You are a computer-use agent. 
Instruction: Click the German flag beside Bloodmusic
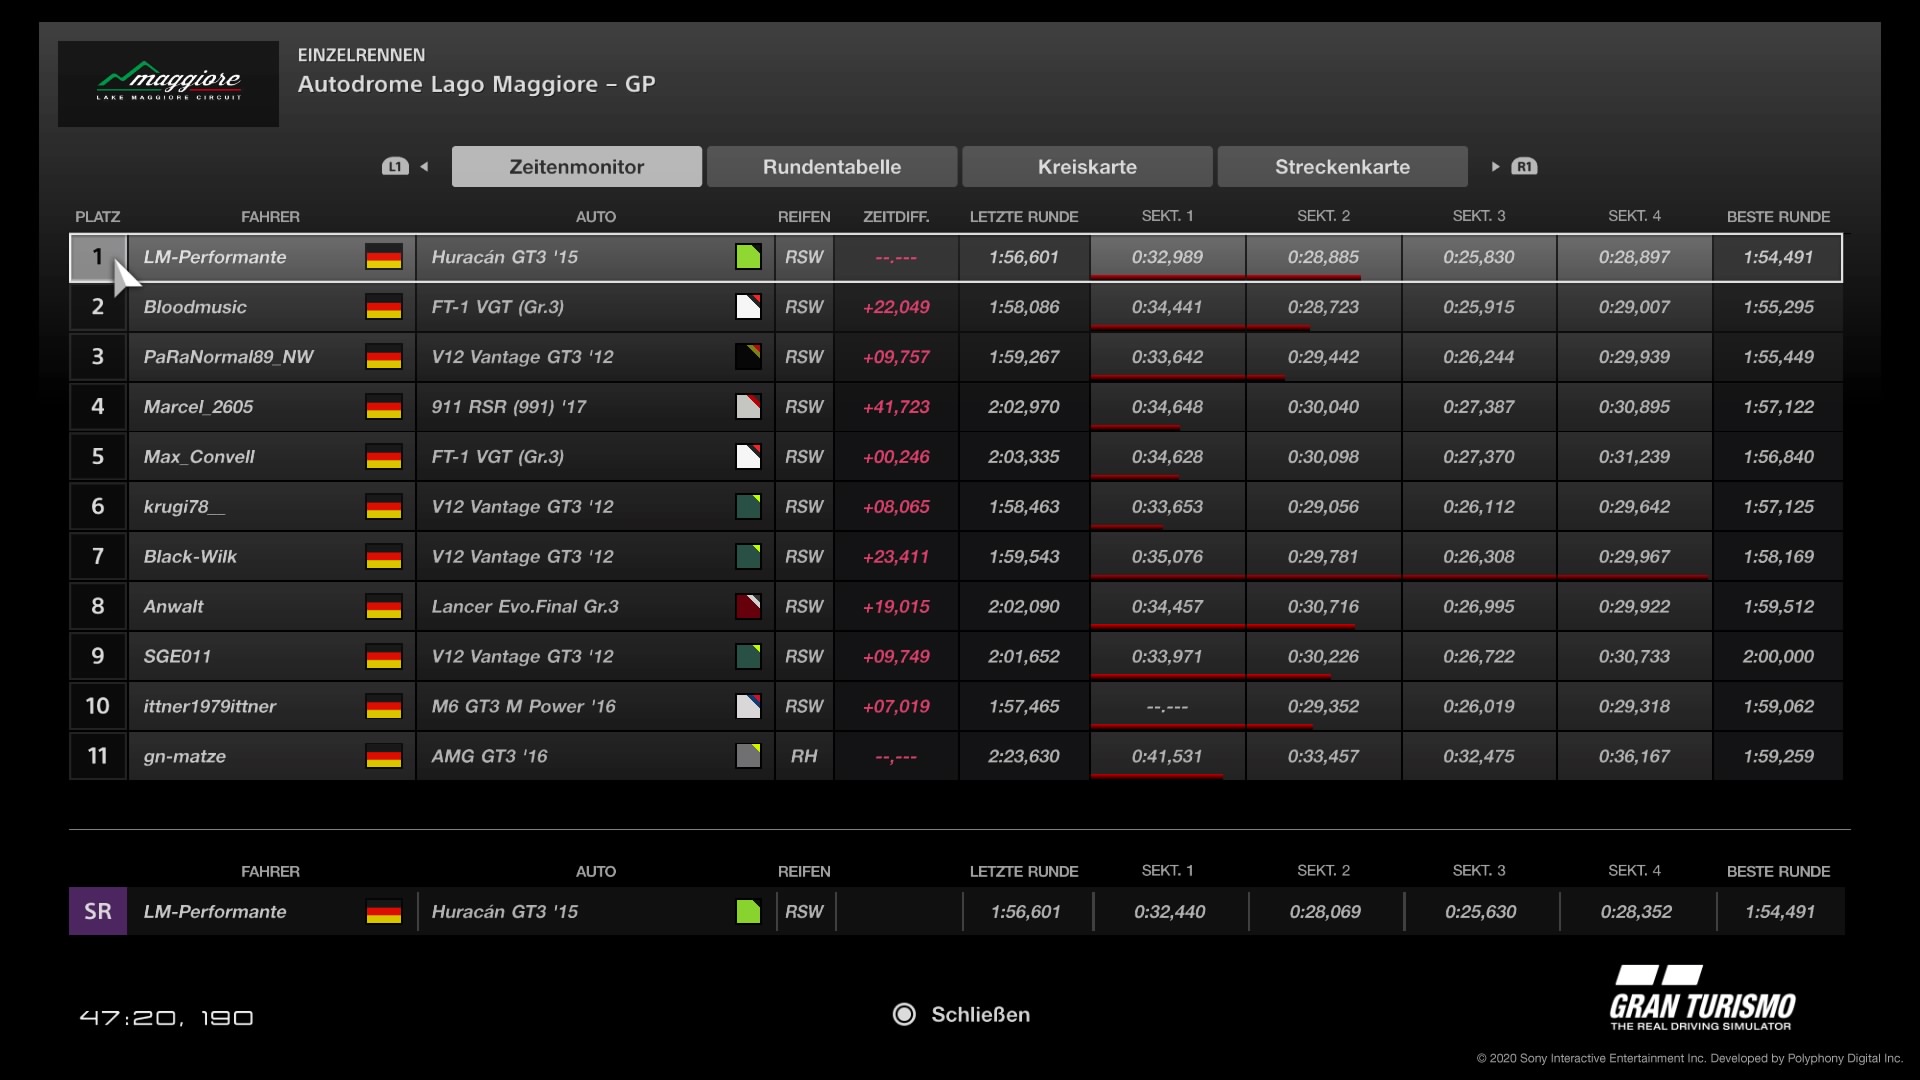(383, 307)
